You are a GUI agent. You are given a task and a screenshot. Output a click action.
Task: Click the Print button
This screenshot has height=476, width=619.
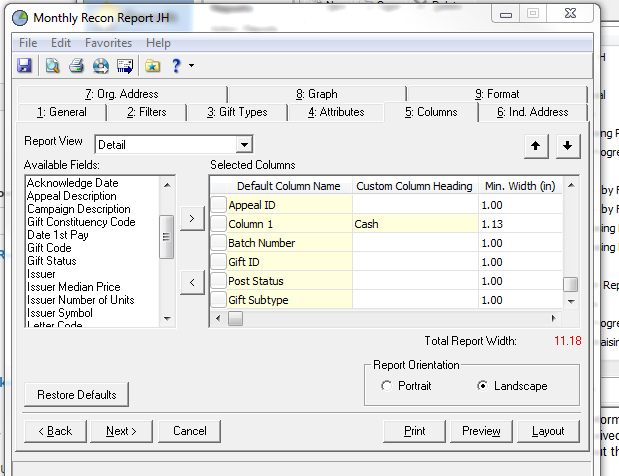[x=415, y=431]
